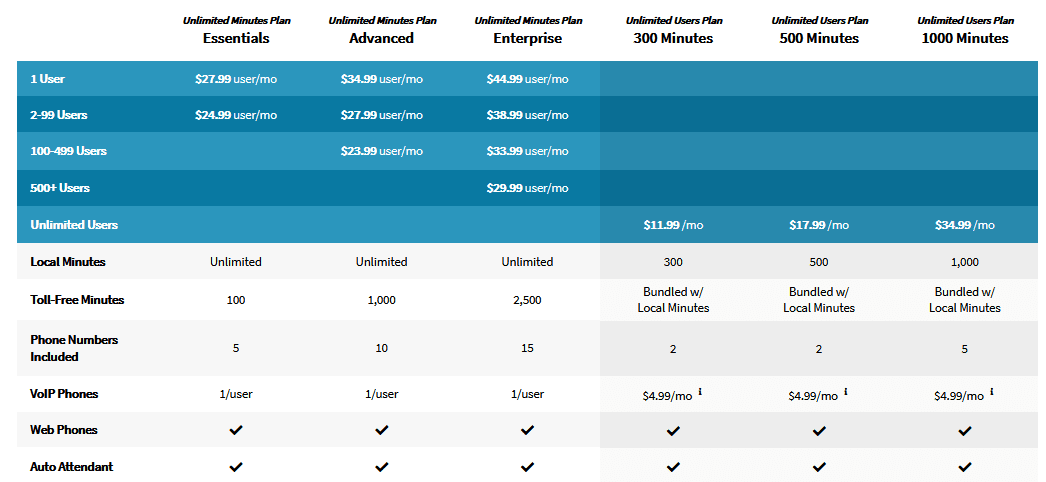Click the info icon beside 500 Minutes VoIP price

click(846, 392)
